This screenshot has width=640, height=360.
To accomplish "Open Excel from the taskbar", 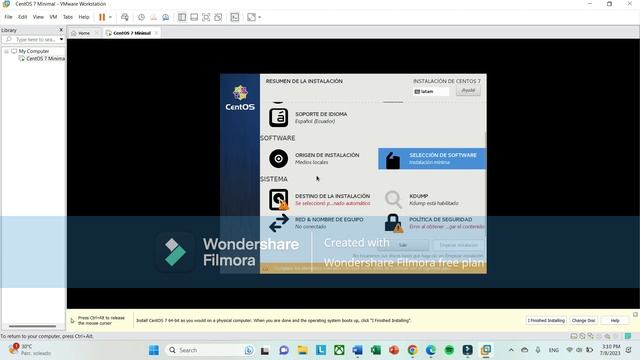I will [376, 350].
